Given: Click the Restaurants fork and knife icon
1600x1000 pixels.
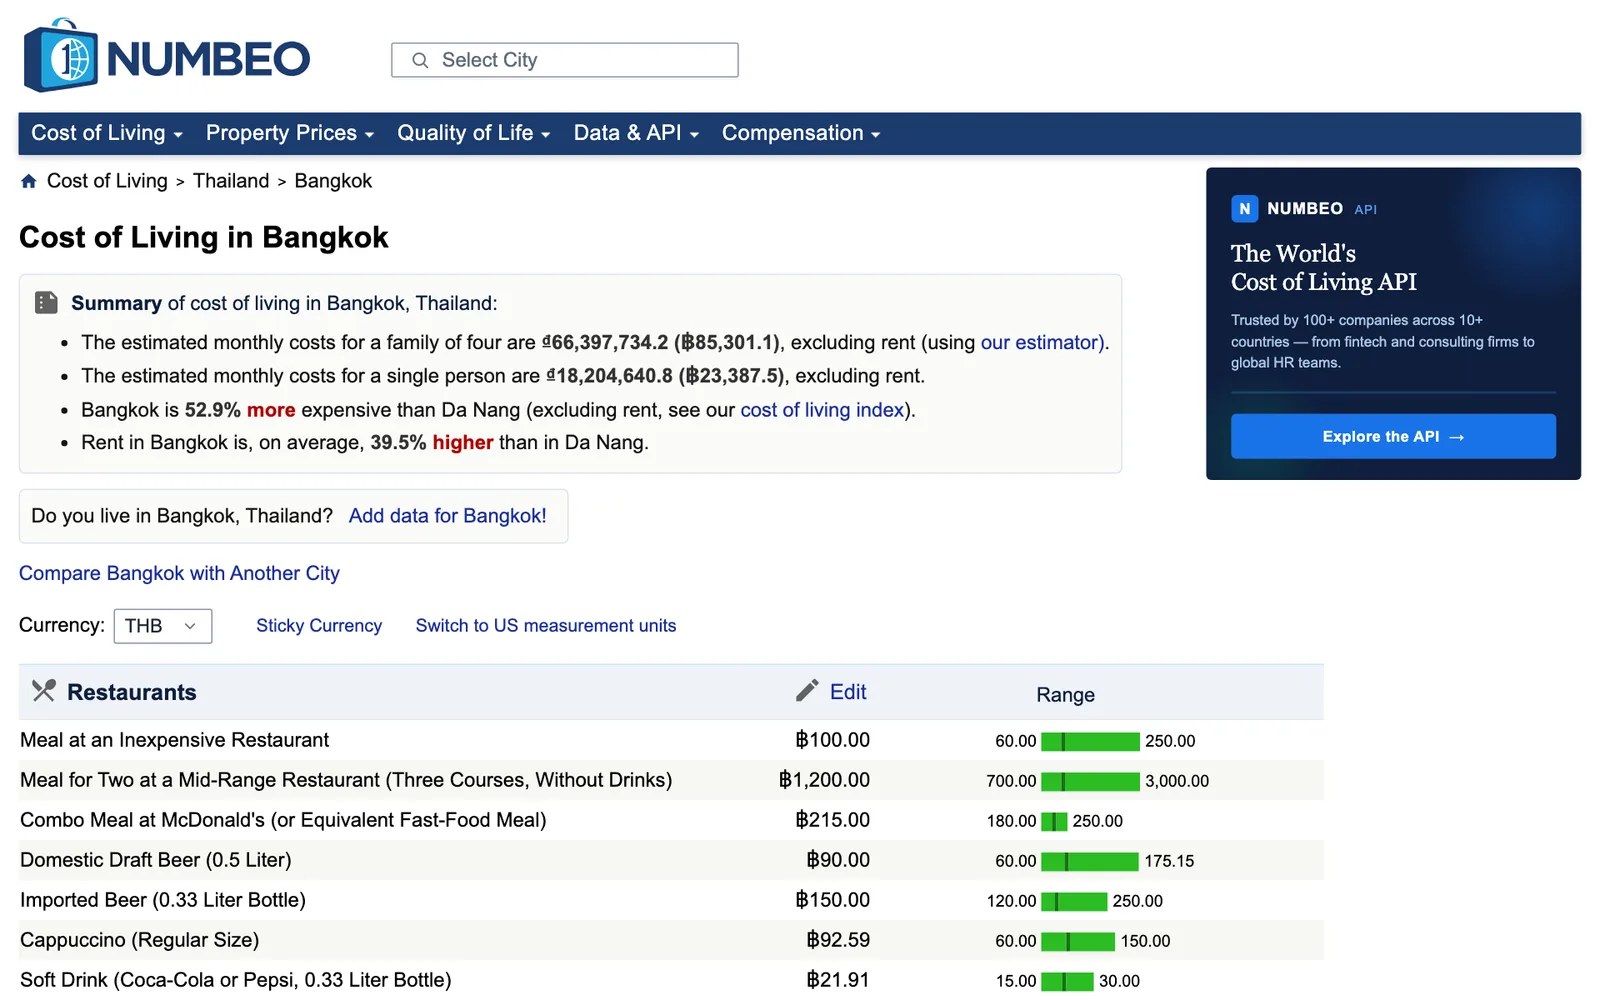Looking at the screenshot, I should point(43,691).
